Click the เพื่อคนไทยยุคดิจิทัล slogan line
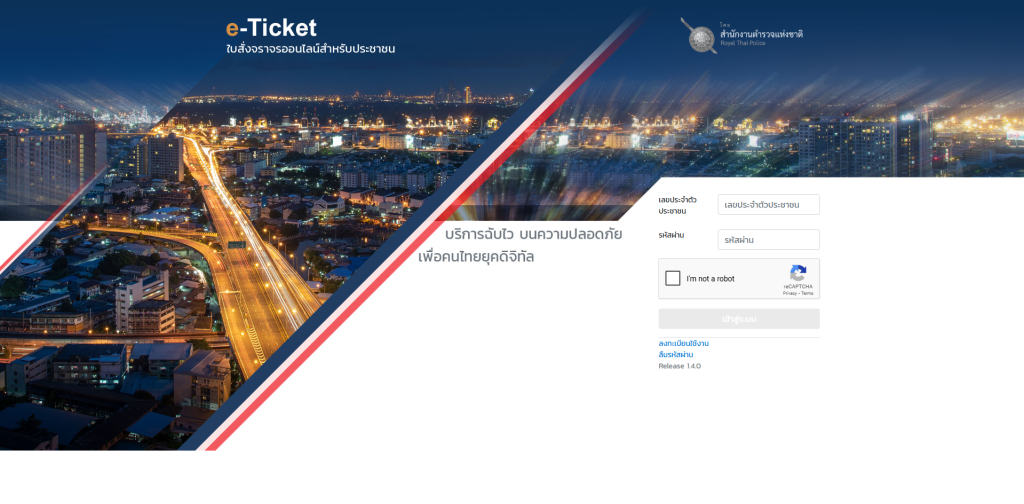1024x504 pixels. pyautogui.click(x=476, y=257)
